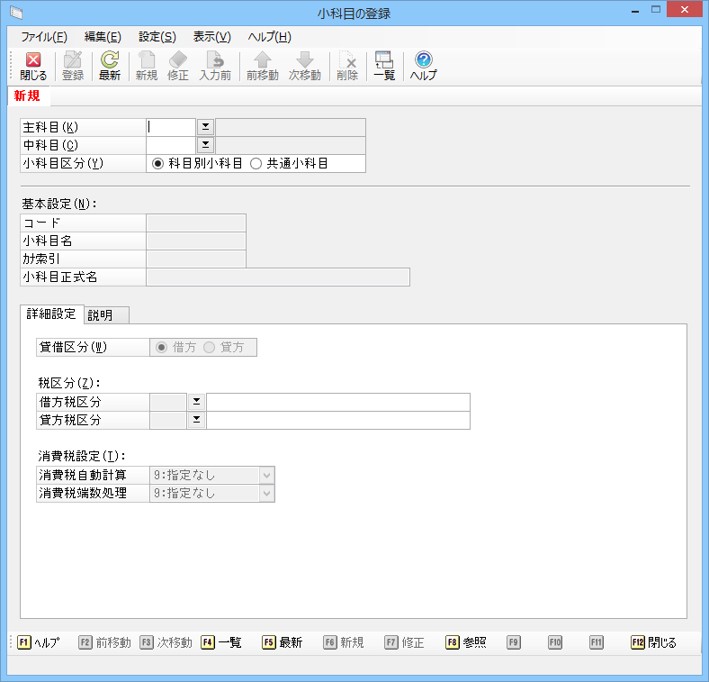The width and height of the screenshot is (709, 682).
Task: Click the 削除 delete toolbar icon
Action: click(347, 61)
